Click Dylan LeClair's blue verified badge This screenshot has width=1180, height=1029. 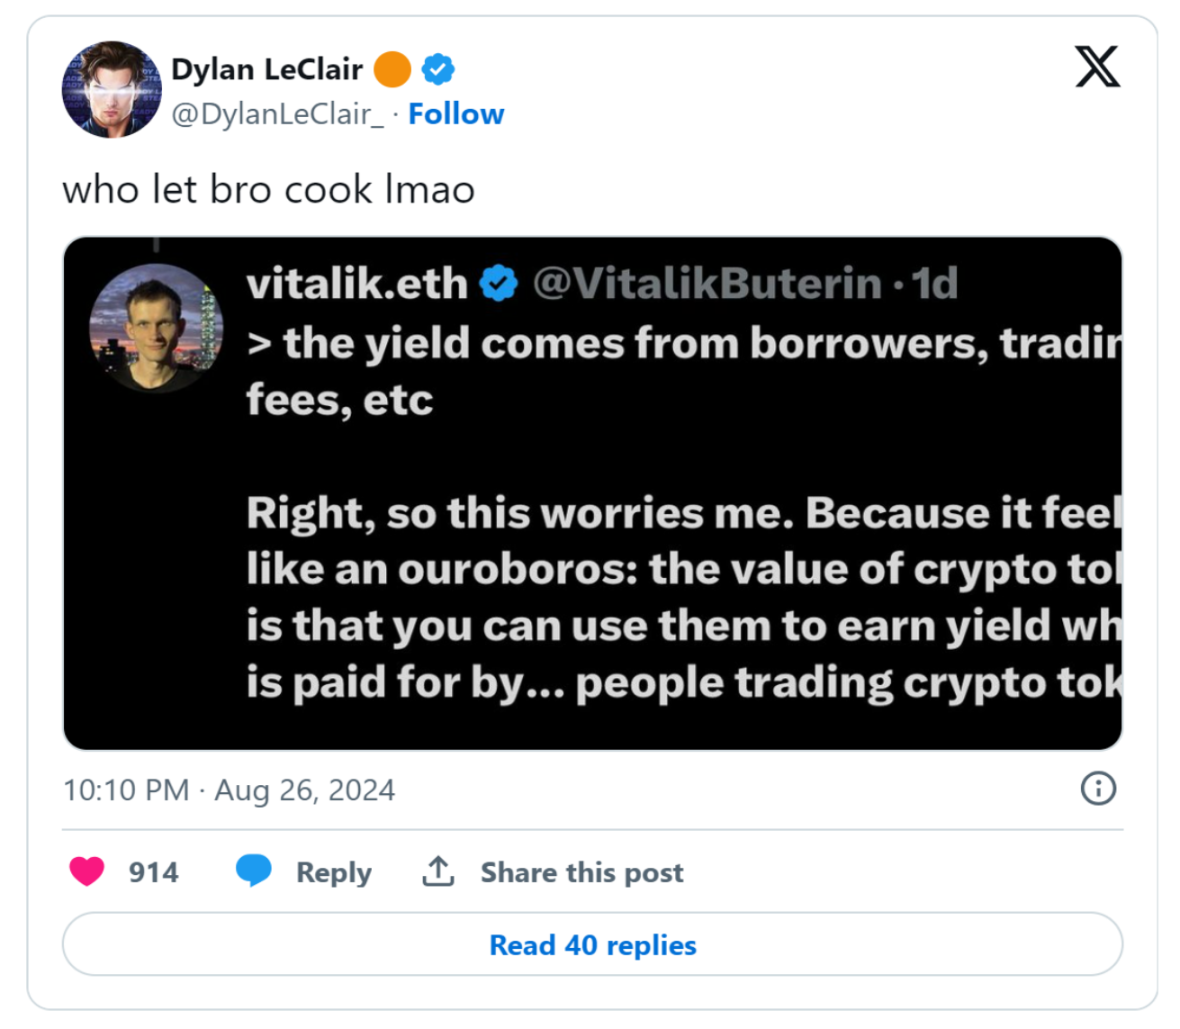437,69
